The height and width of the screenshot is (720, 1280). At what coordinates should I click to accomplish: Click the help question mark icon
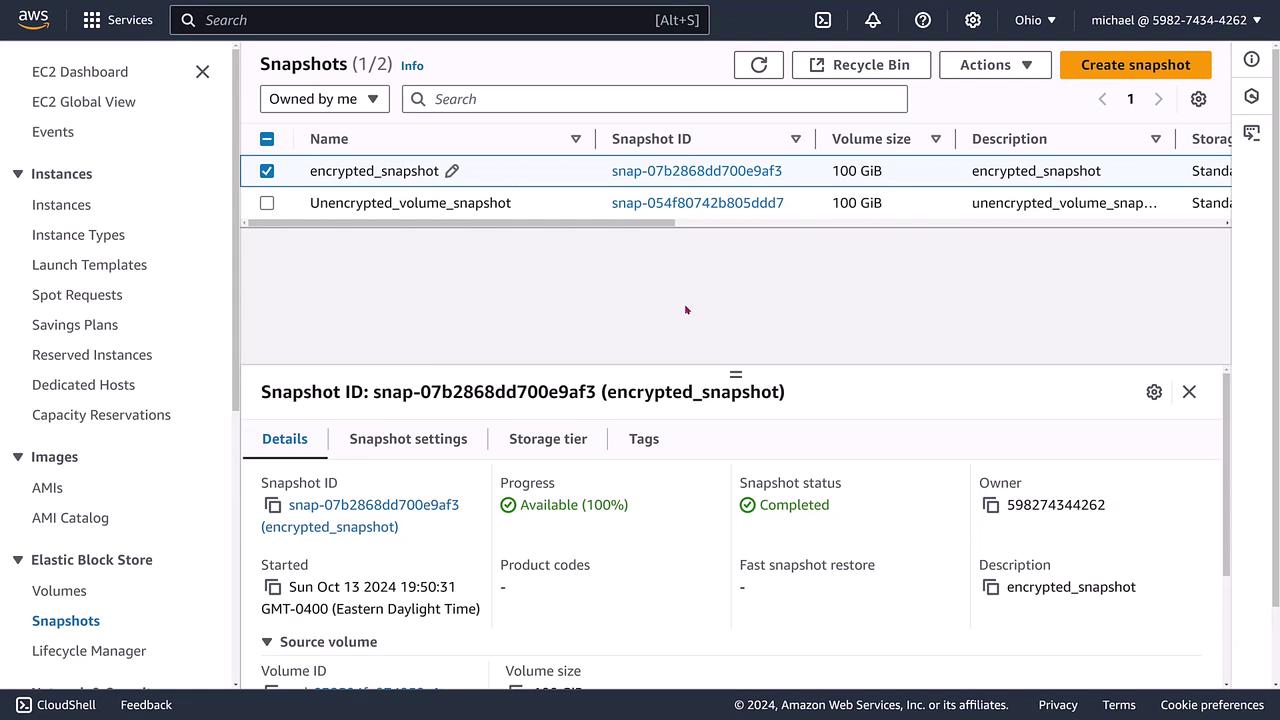(923, 20)
